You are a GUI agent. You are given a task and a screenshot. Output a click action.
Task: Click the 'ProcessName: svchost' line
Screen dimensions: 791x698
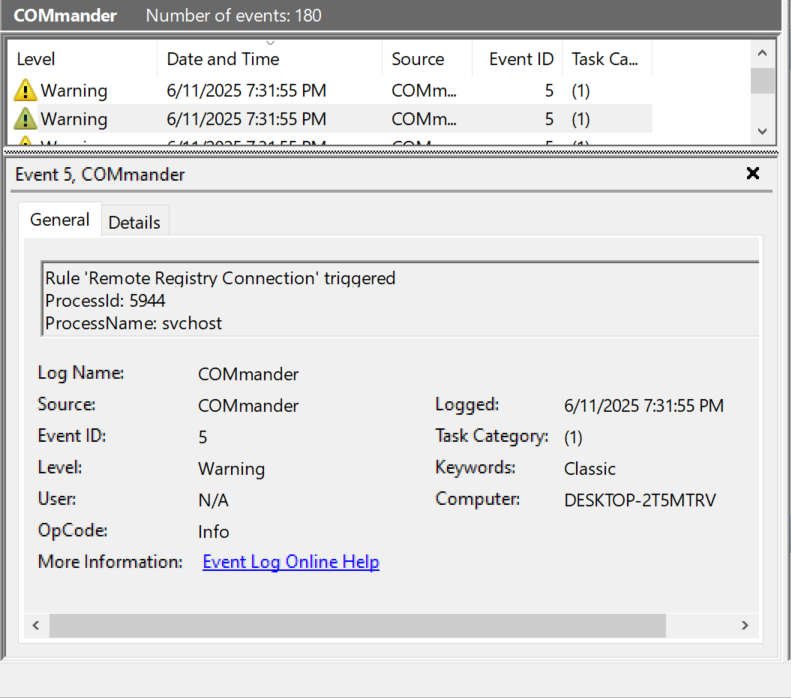tap(133, 323)
